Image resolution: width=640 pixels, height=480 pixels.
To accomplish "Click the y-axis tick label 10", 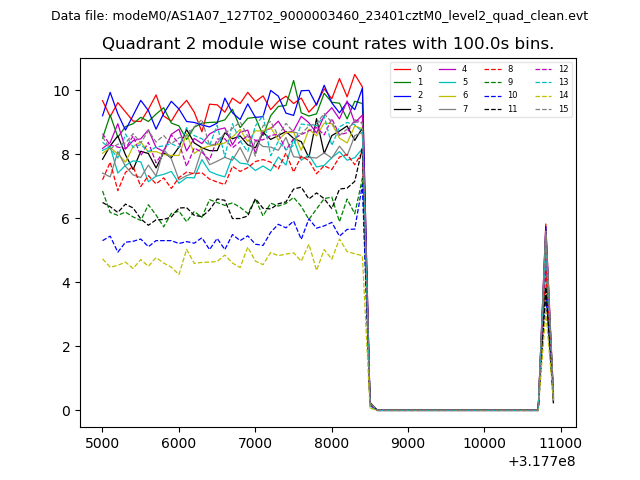I will click(62, 91).
